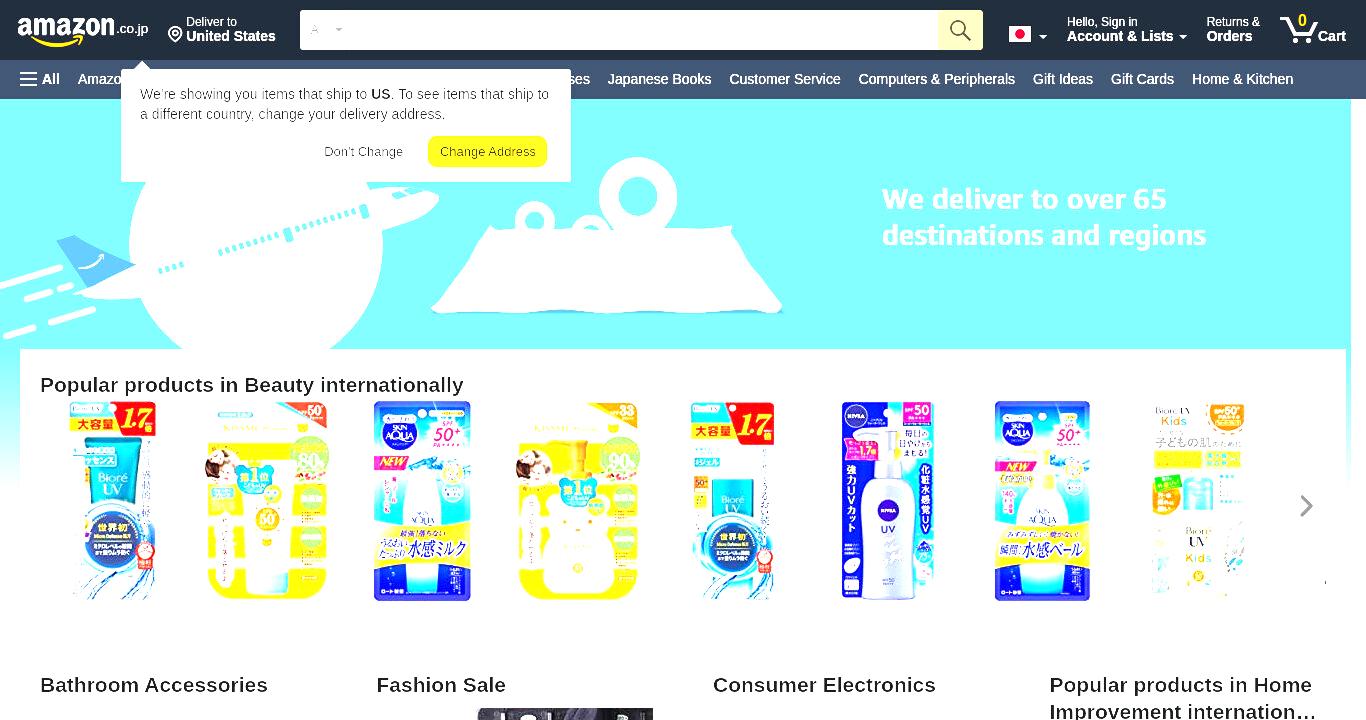
Task: Click the Japan flag language icon
Action: tap(1020, 34)
